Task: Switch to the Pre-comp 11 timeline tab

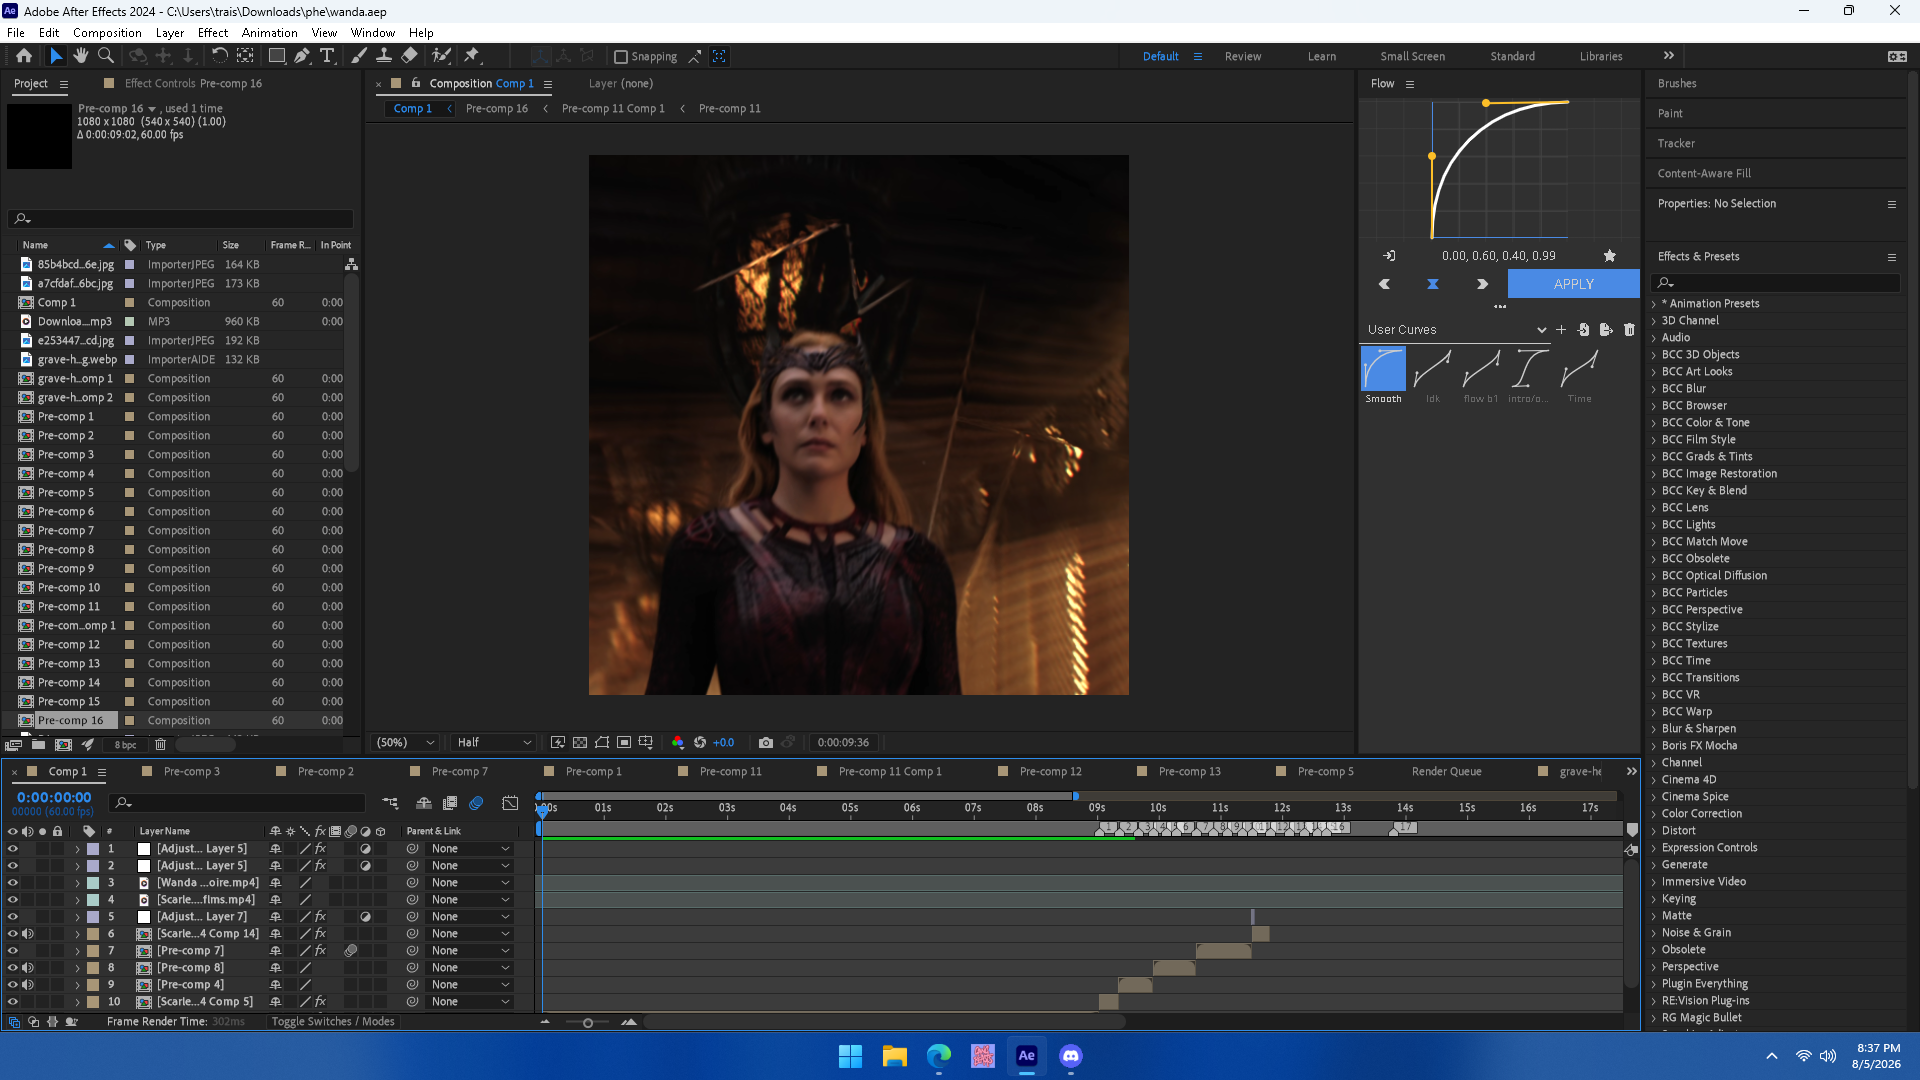Action: [730, 771]
